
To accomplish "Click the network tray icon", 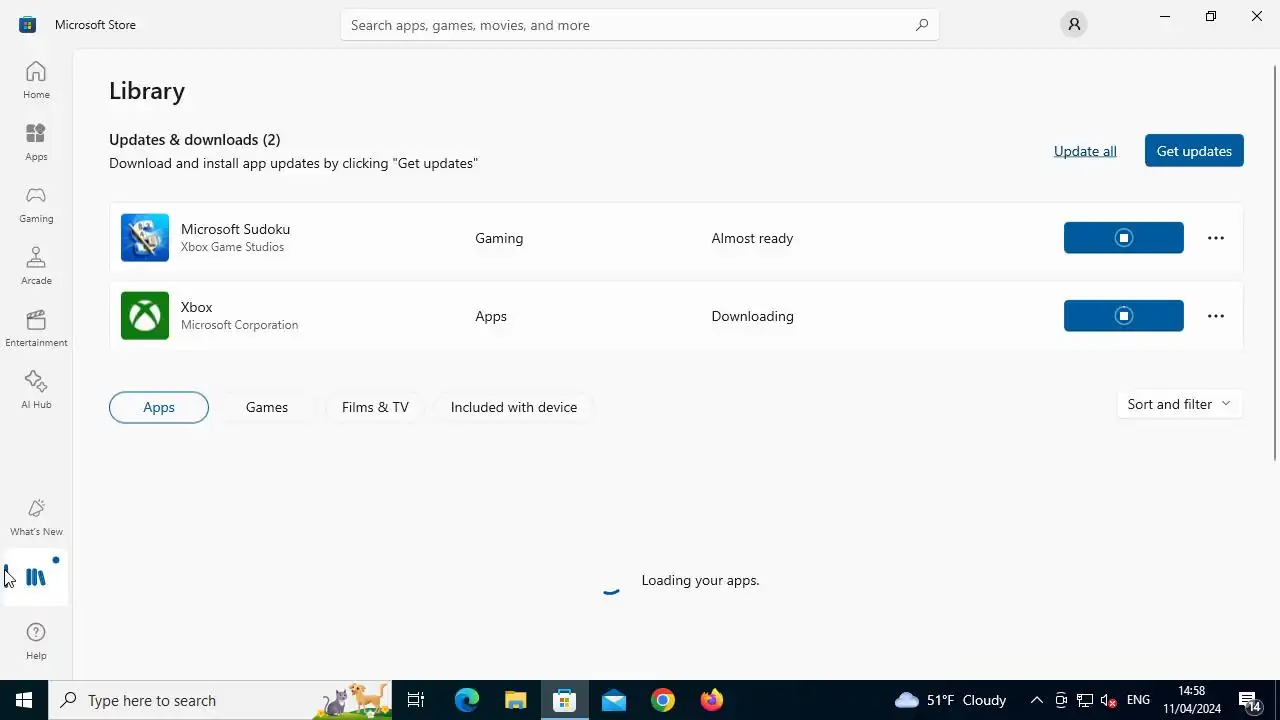I will coord(1084,700).
